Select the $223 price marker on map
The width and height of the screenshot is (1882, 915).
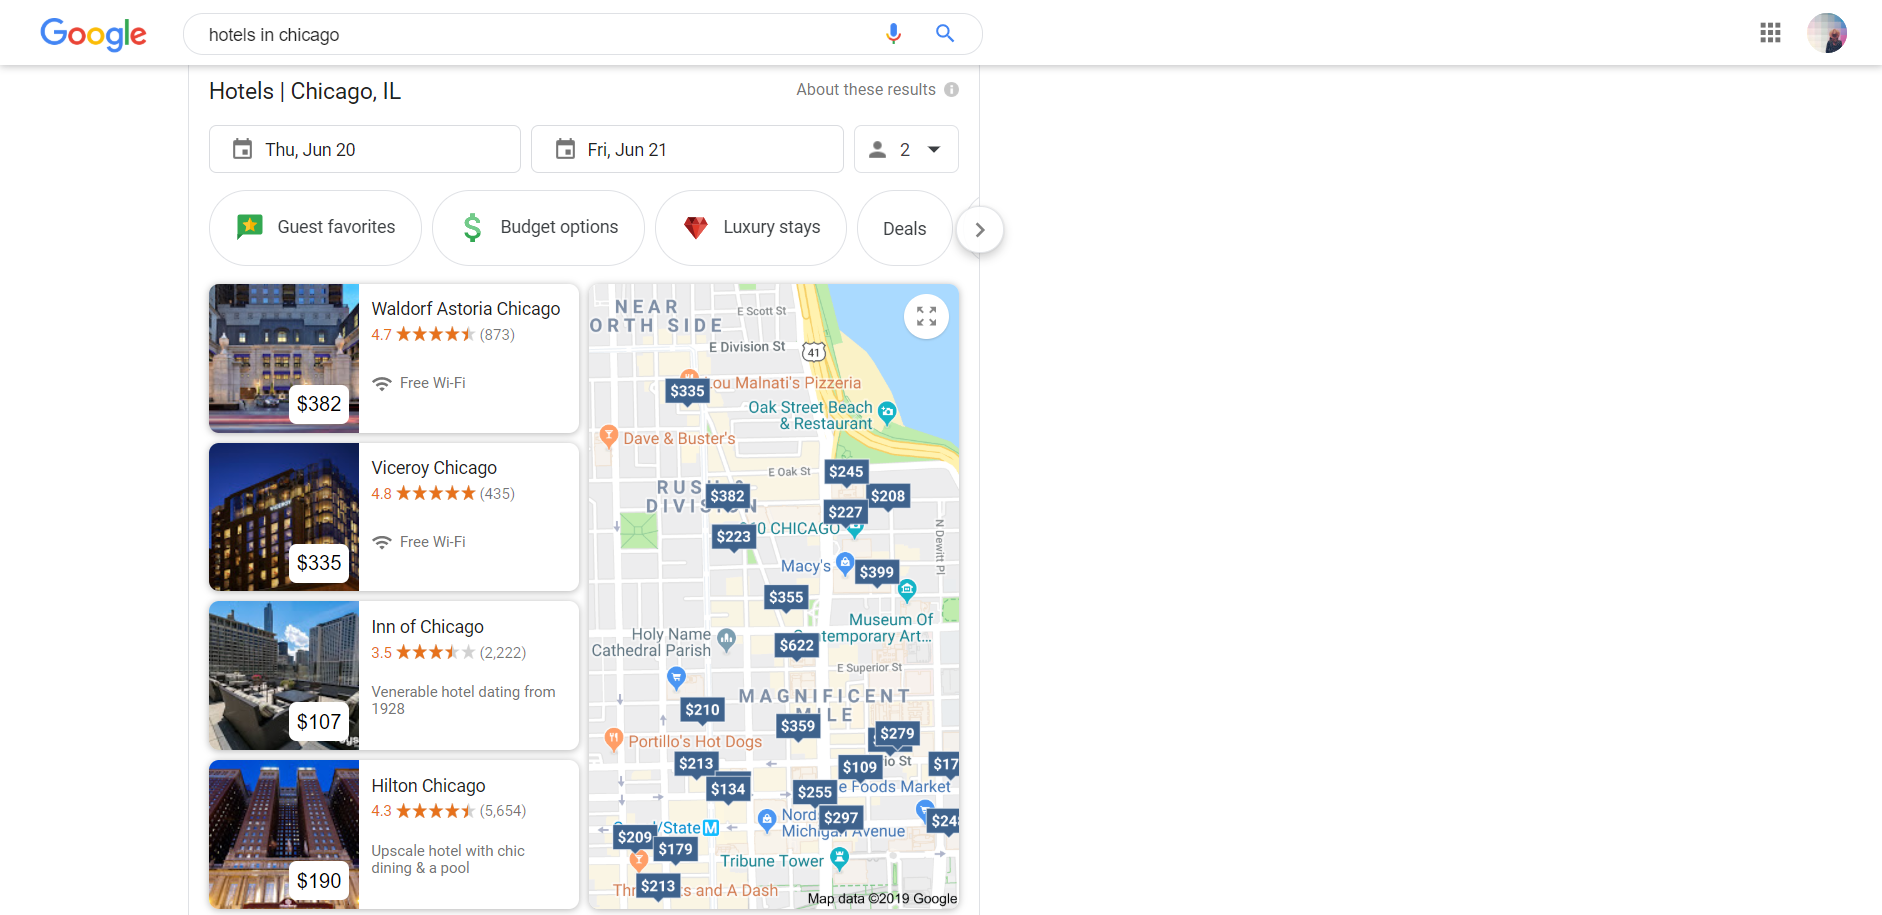click(x=733, y=537)
